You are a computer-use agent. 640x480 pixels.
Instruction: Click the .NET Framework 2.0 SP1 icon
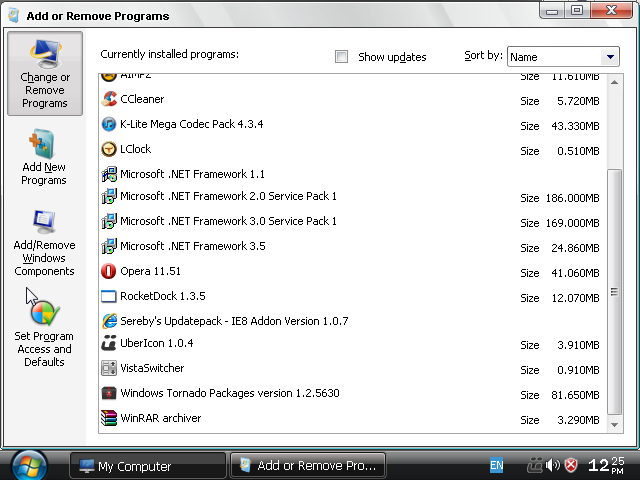point(109,196)
